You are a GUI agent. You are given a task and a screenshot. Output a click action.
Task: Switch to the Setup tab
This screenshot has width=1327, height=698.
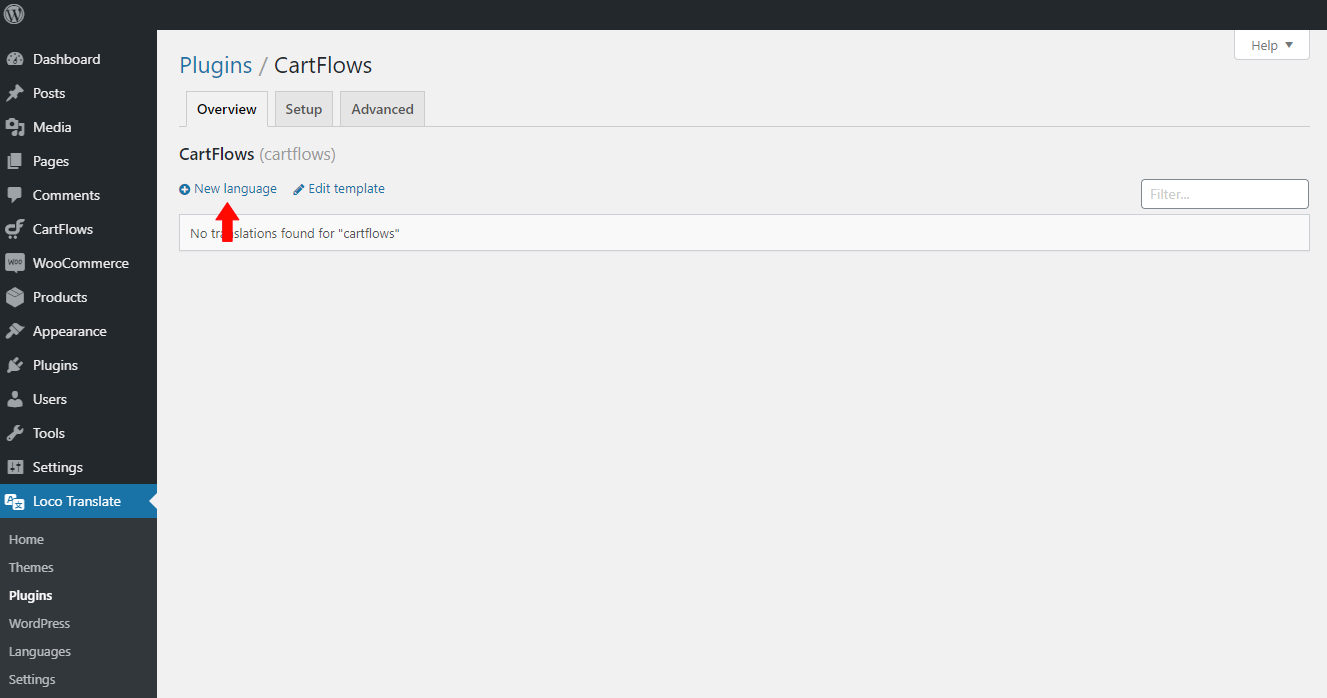[303, 109]
